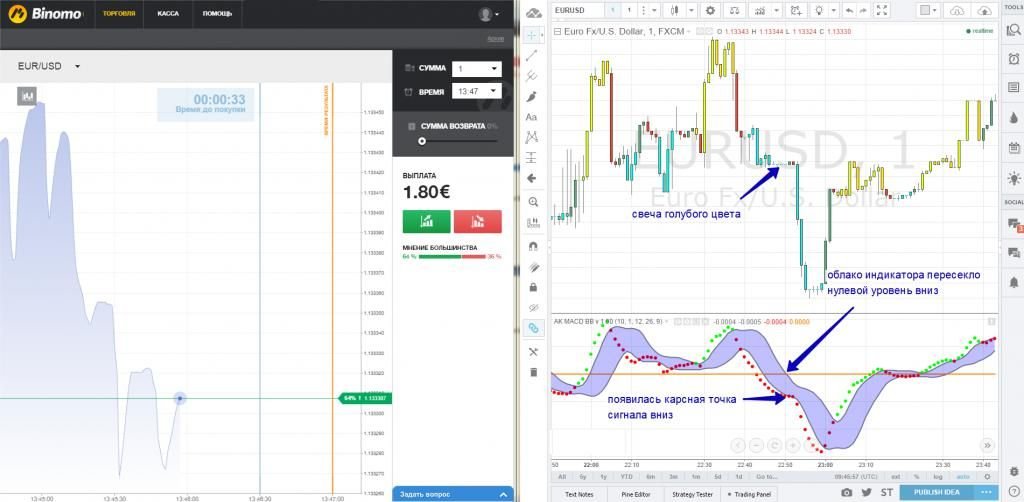1024x502 pixels.
Task: Toggle fullscreen mode icon
Action: click(x=882, y=10)
